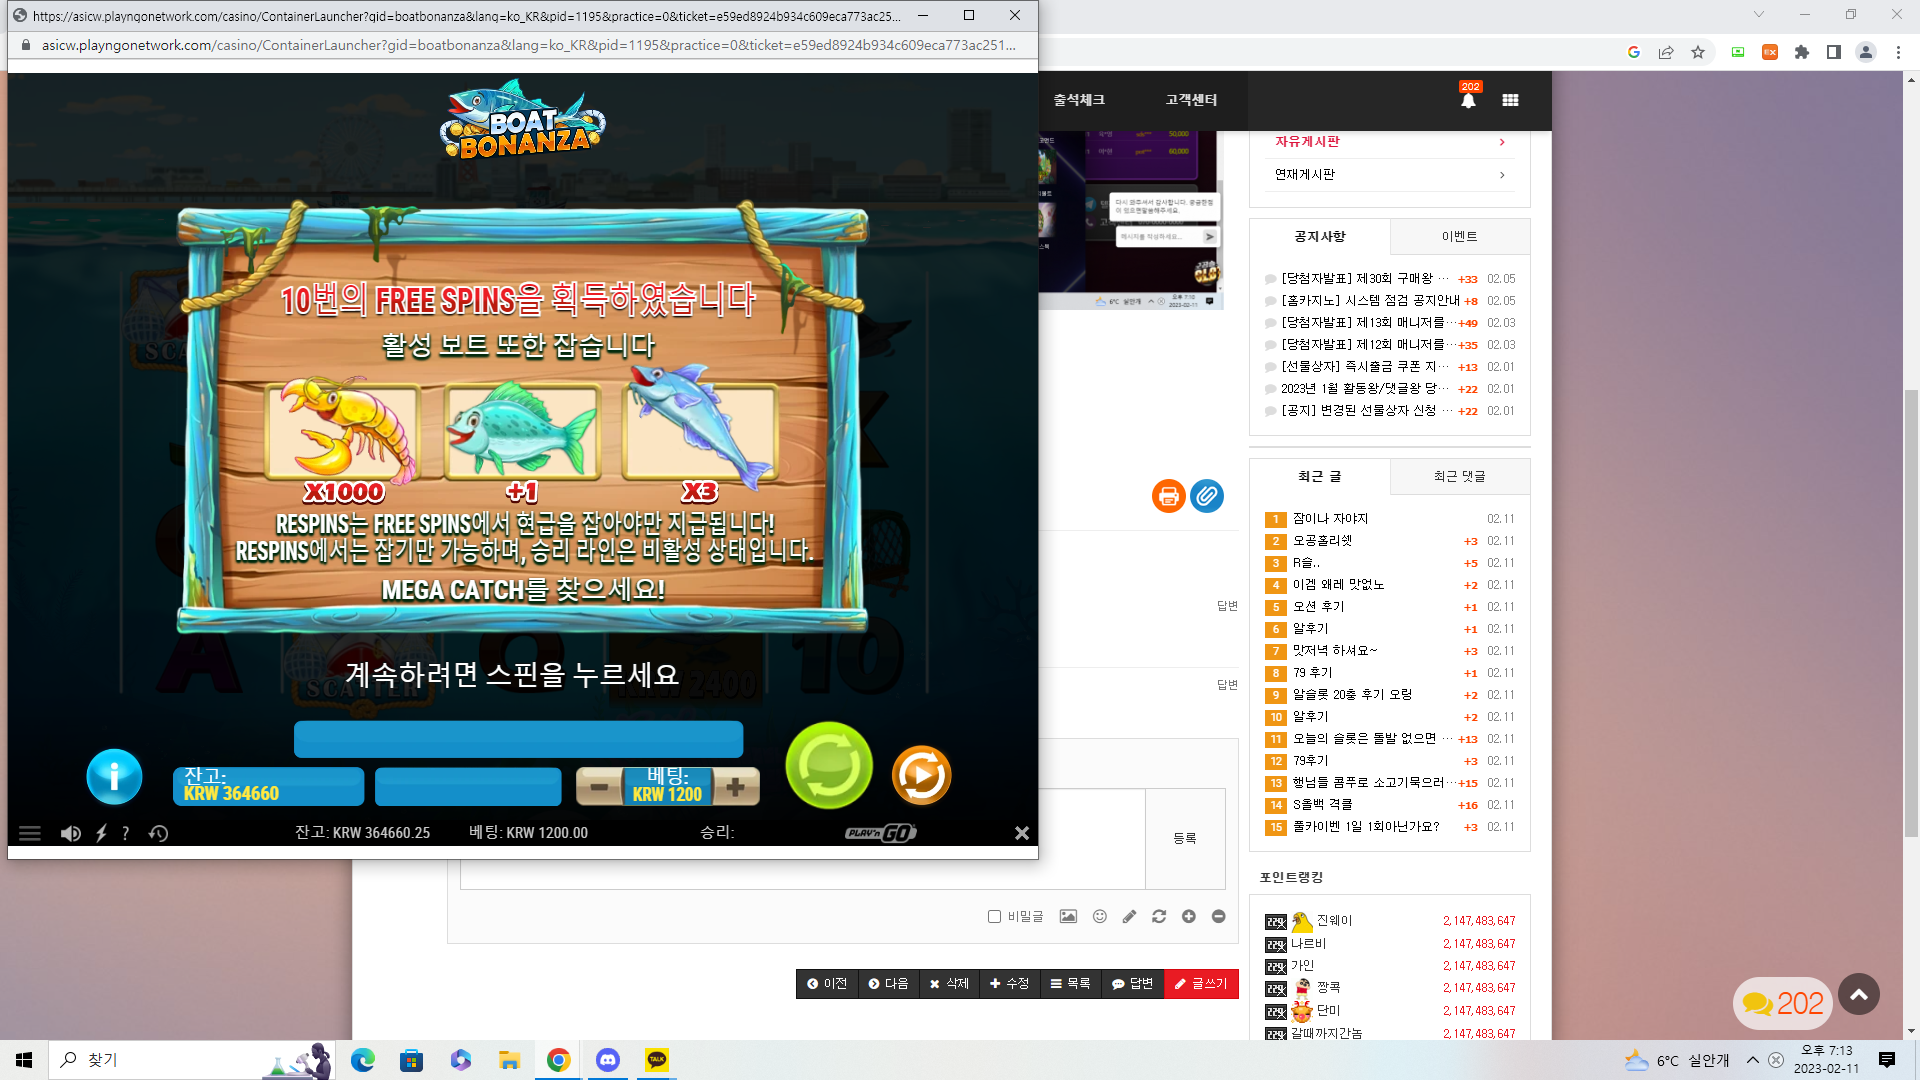Image resolution: width=1920 pixels, height=1080 pixels.
Task: Open the Chrome profile avatar
Action: [x=1866, y=53]
